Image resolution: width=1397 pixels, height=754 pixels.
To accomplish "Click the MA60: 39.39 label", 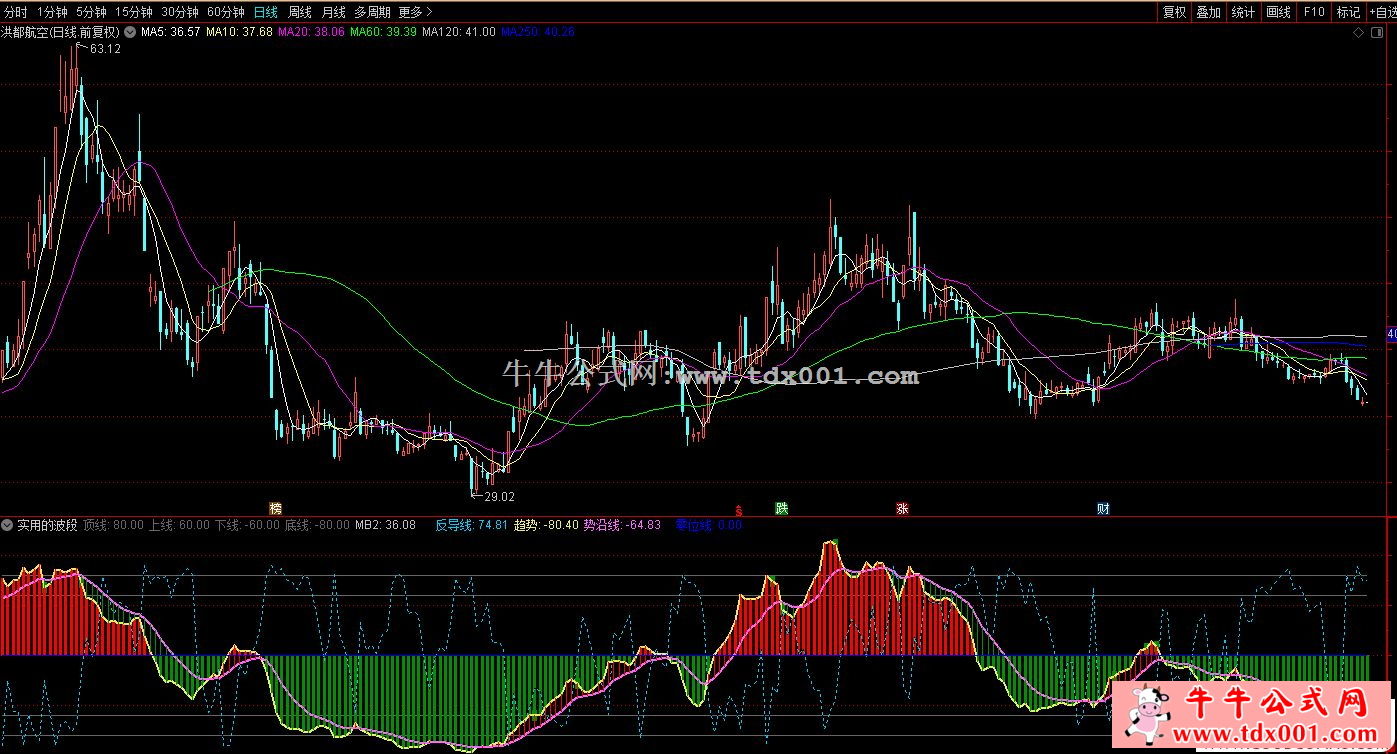I will [383, 32].
